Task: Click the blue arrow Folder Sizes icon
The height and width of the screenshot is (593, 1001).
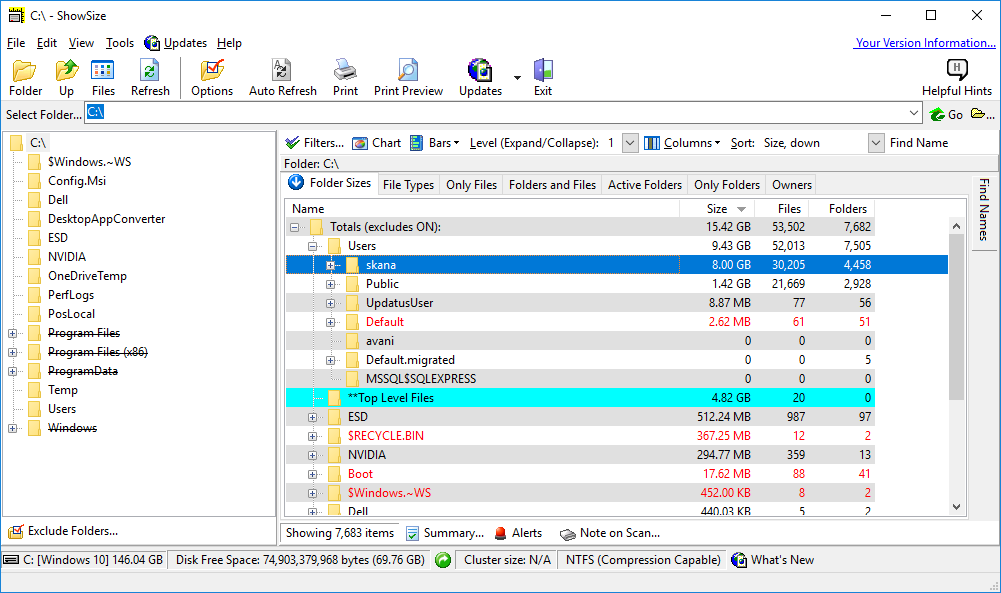Action: 296,183
